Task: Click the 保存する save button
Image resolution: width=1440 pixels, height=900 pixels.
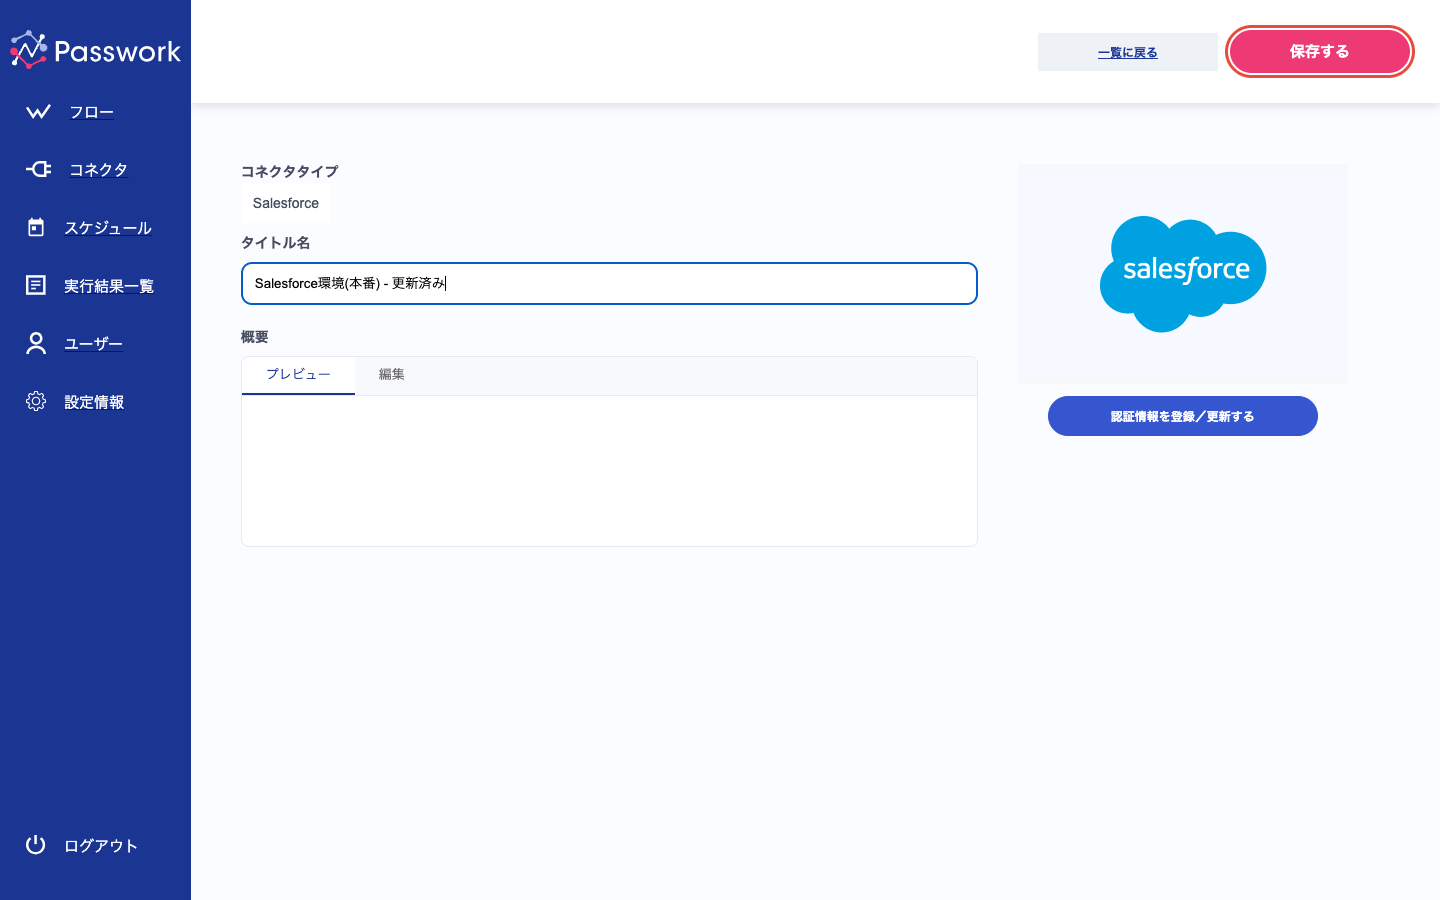Action: coord(1320,51)
